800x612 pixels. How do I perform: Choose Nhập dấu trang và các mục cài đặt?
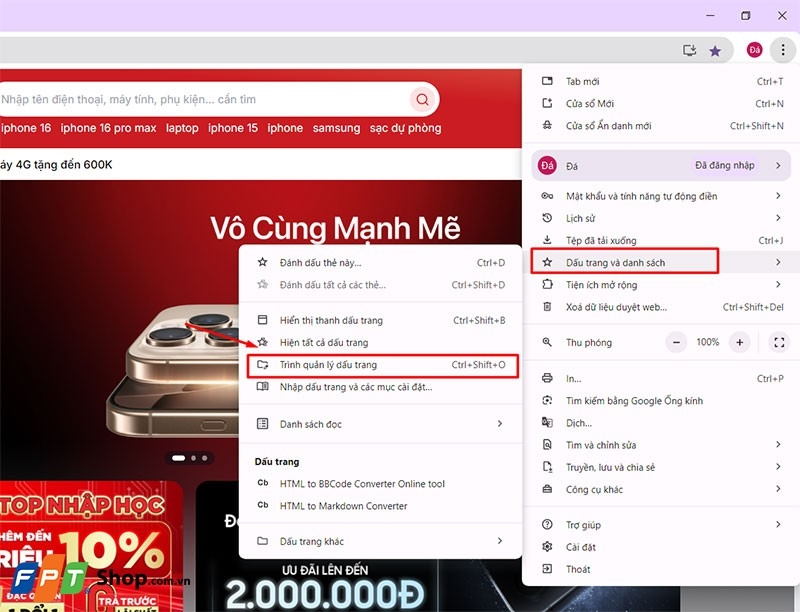pyautogui.click(x=381, y=387)
